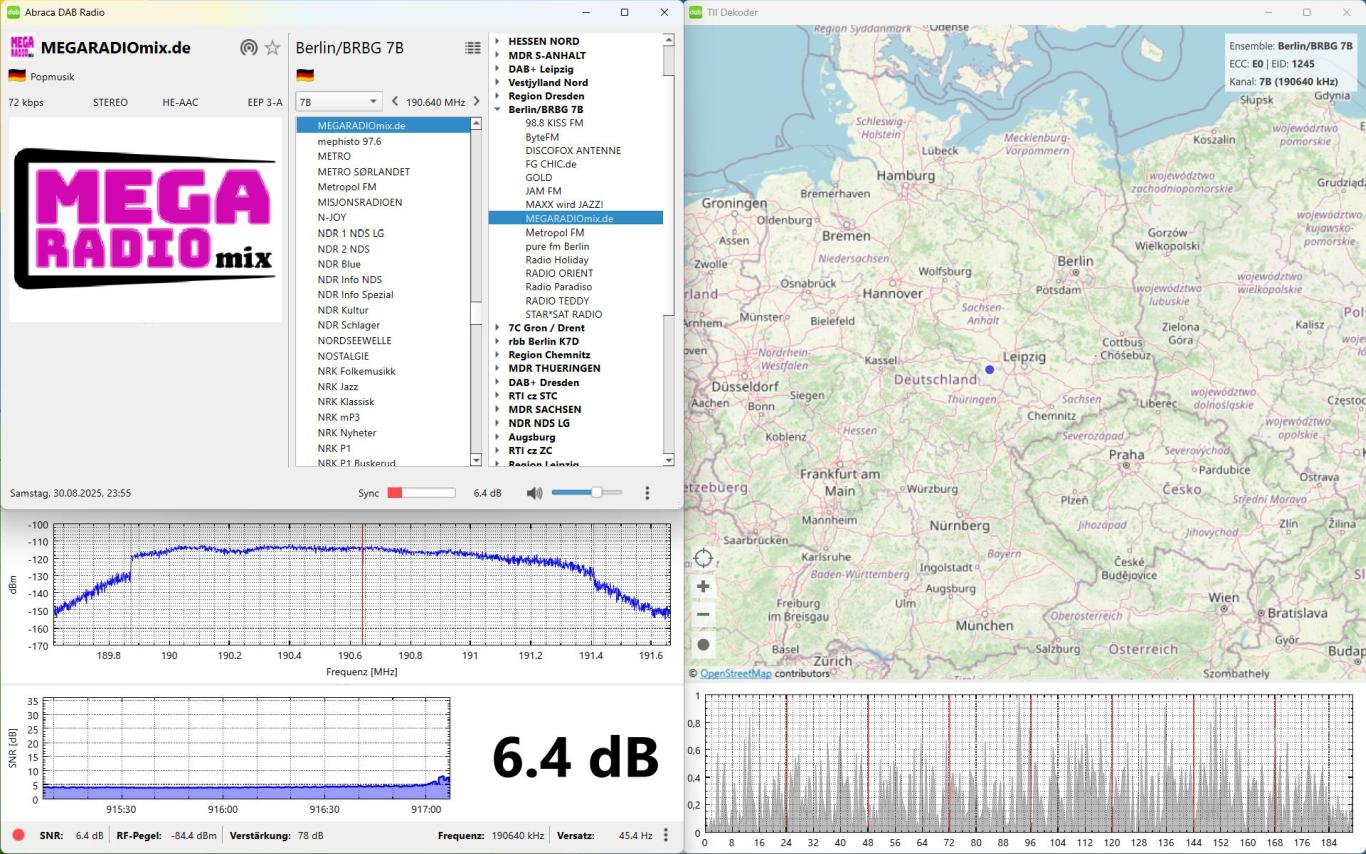Expand the MDR THUERINGEN ensemble
This screenshot has width=1366, height=854.
(x=497, y=369)
